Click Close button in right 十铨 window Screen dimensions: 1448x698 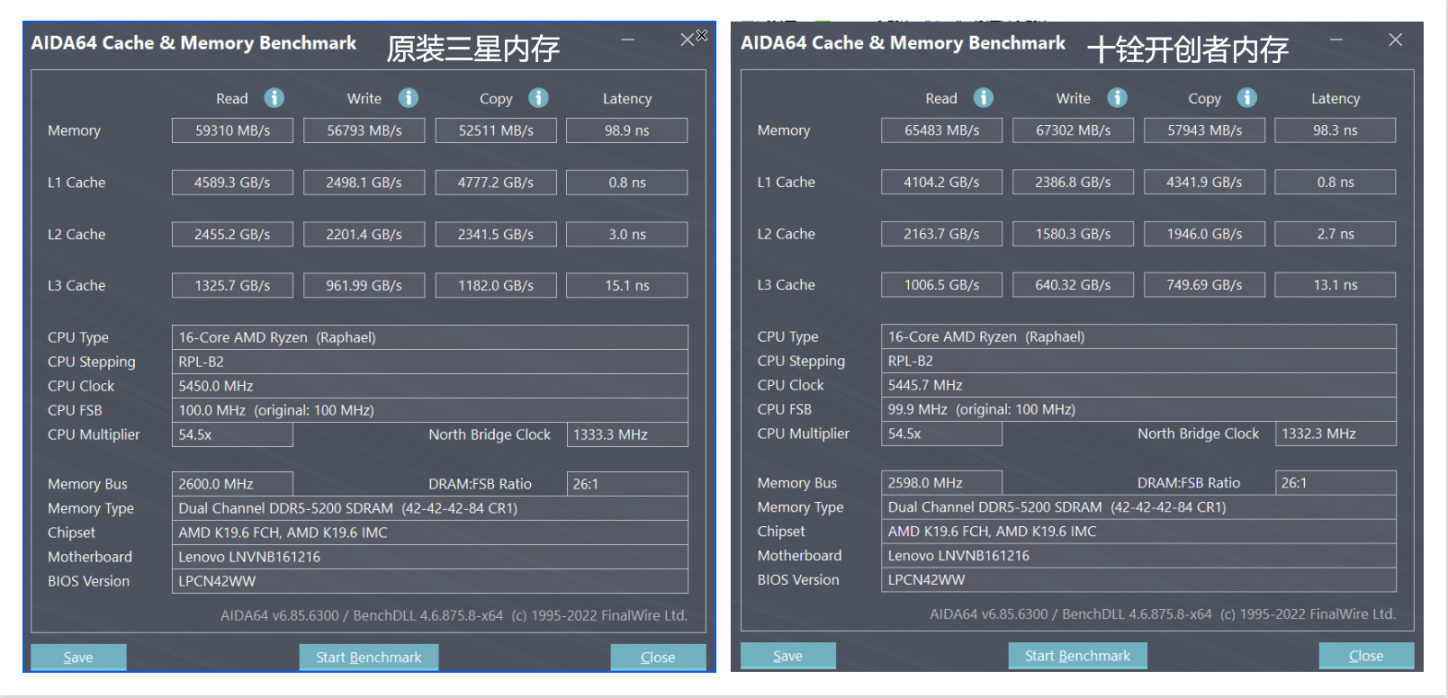(1366, 656)
